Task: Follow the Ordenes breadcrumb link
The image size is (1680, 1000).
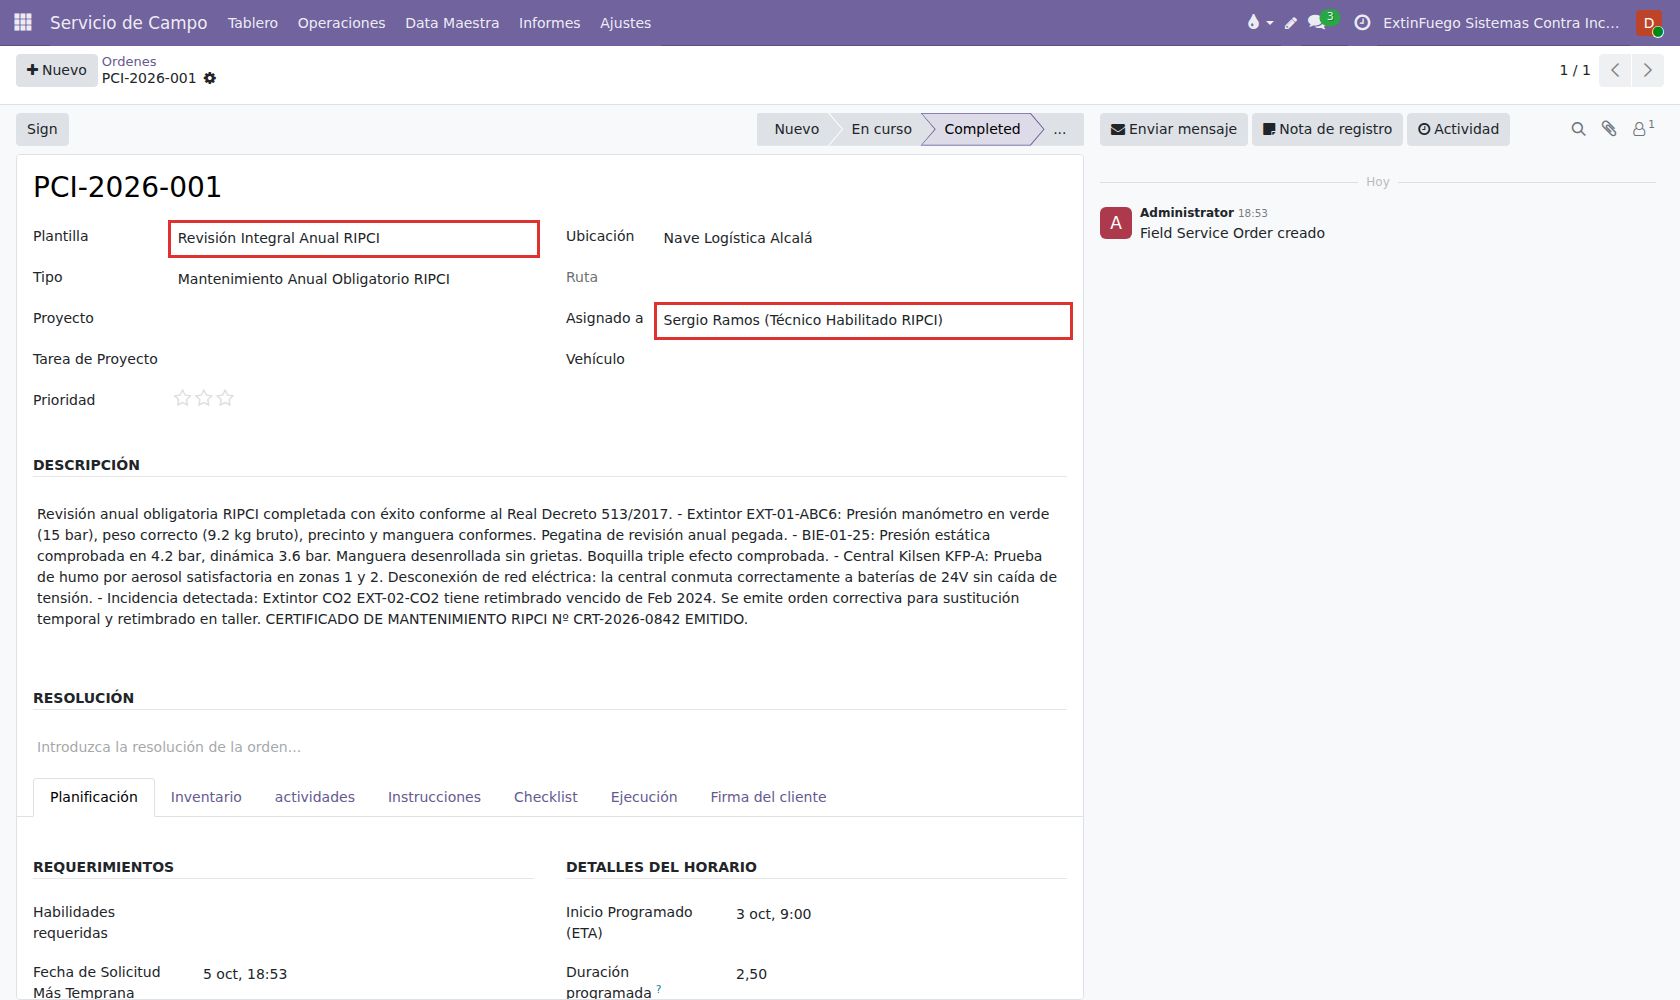Action: [x=129, y=61]
